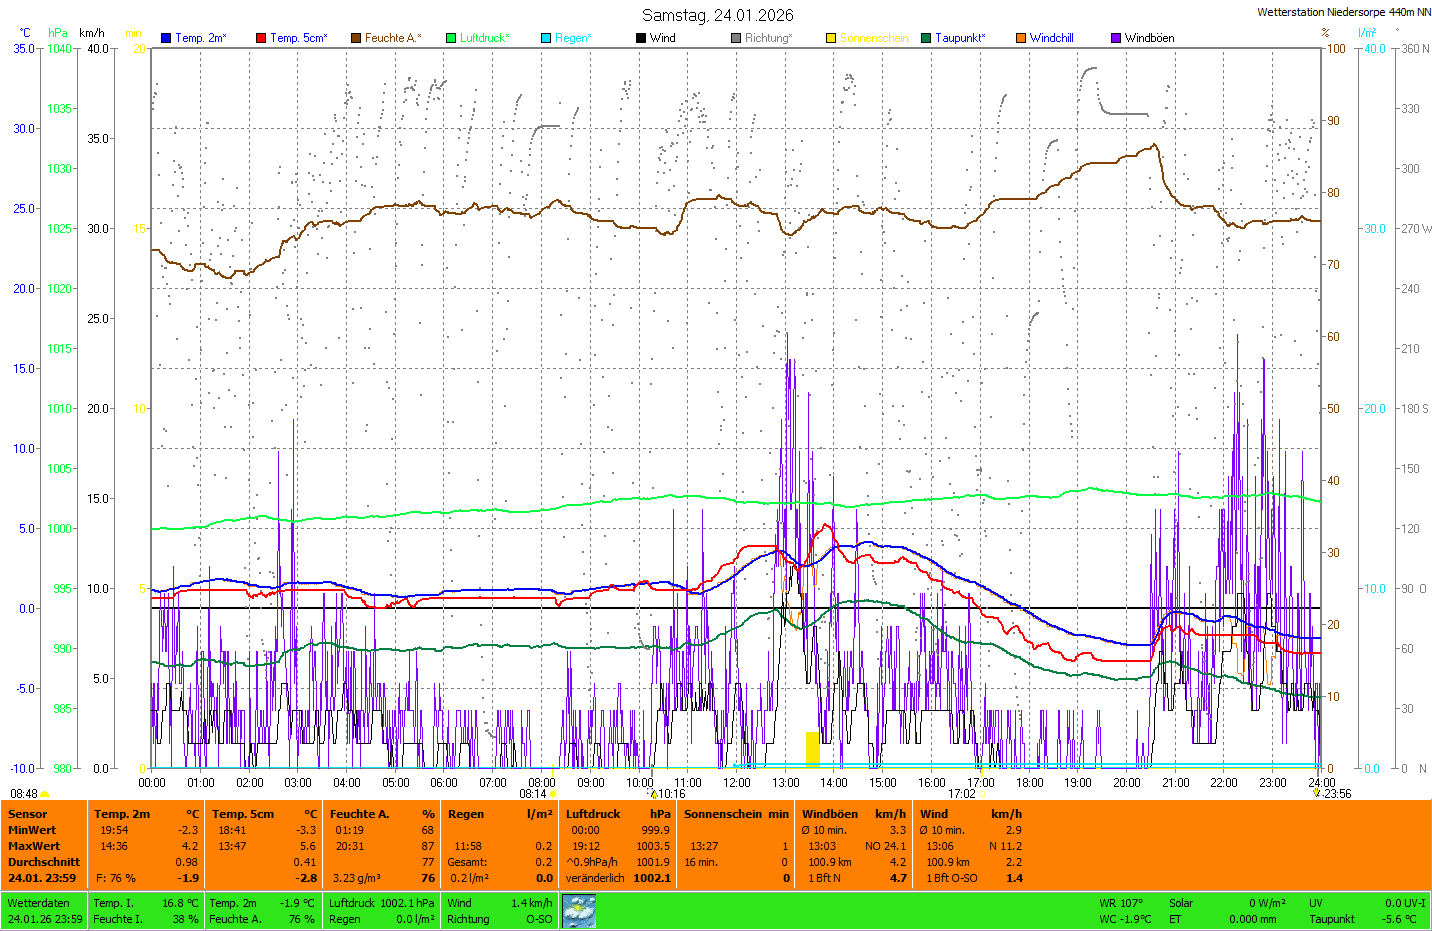The image size is (1432, 931).
Task: Click the 17:02 sunset time marker
Action: pyautogui.click(x=962, y=794)
